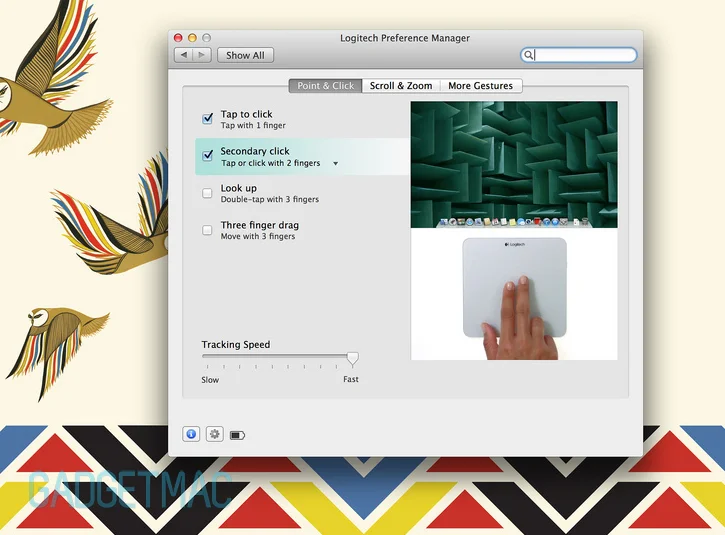Click the "Logitech Preference Manager" window title

point(405,38)
